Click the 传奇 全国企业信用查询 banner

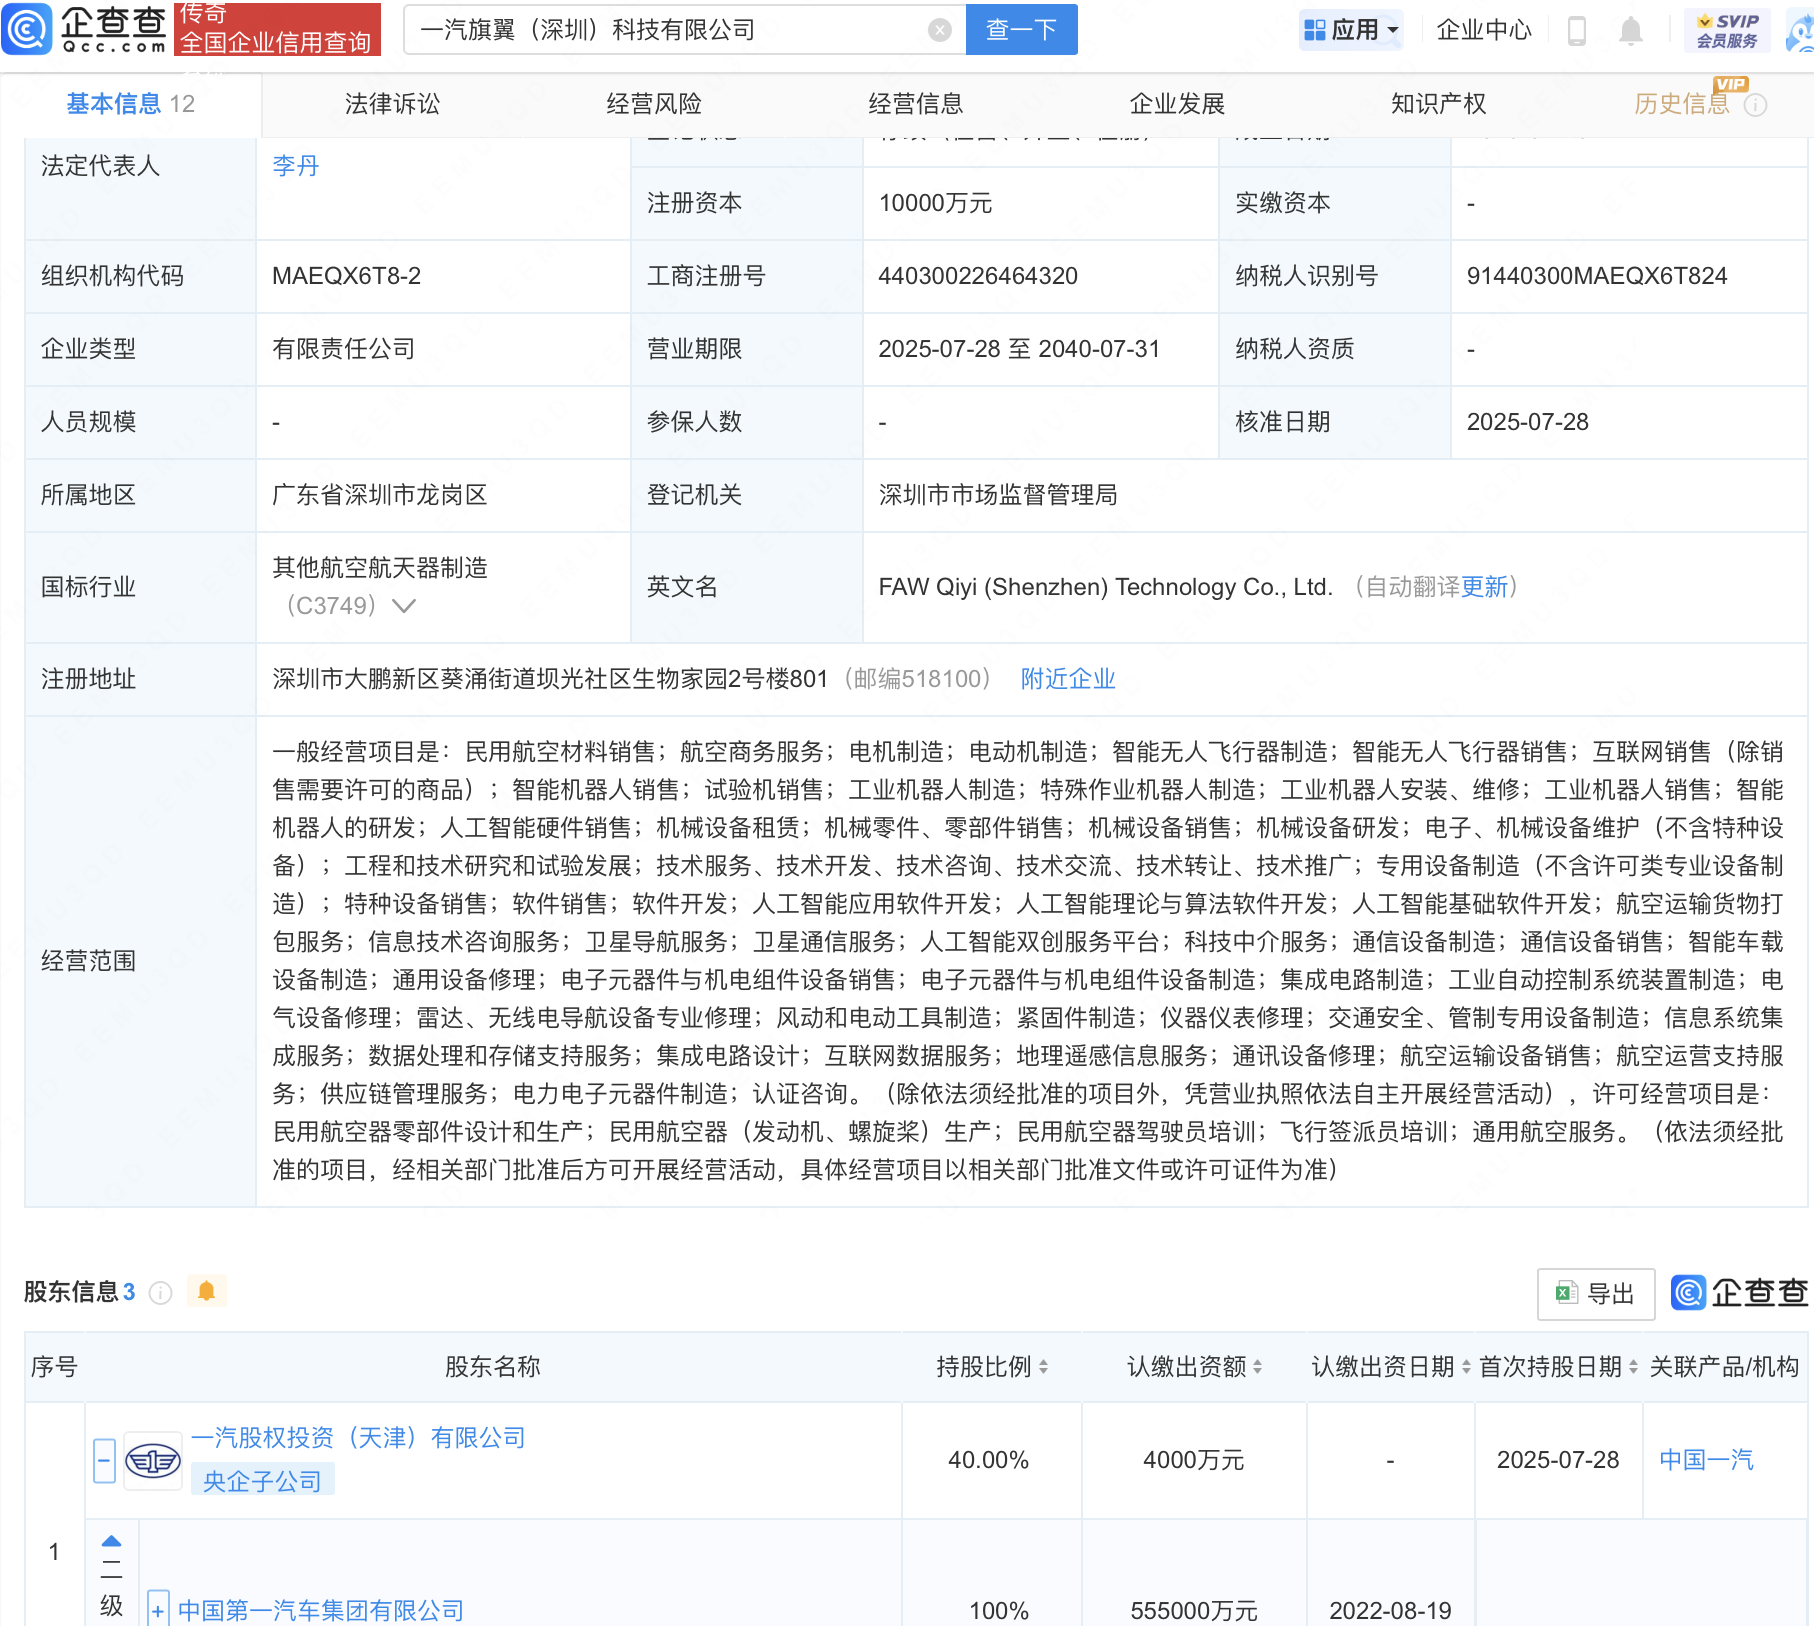277,29
